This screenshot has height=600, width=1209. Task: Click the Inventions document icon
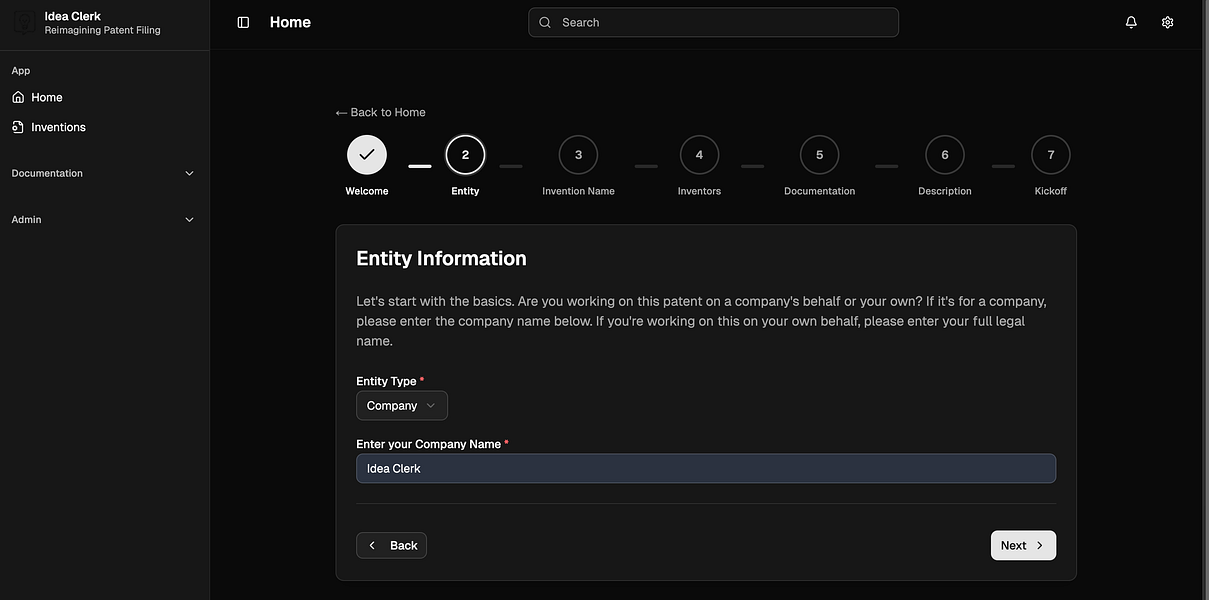click(18, 127)
